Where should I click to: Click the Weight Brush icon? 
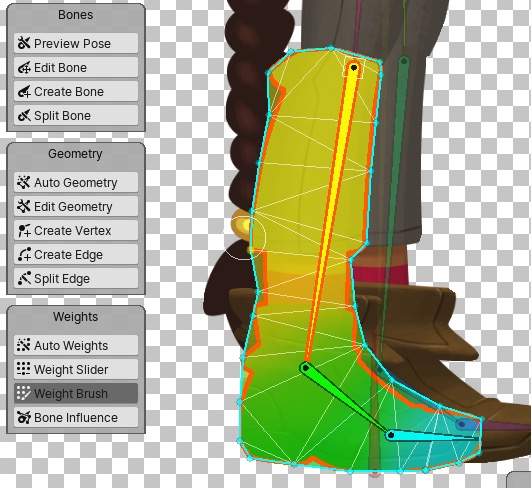tap(24, 393)
